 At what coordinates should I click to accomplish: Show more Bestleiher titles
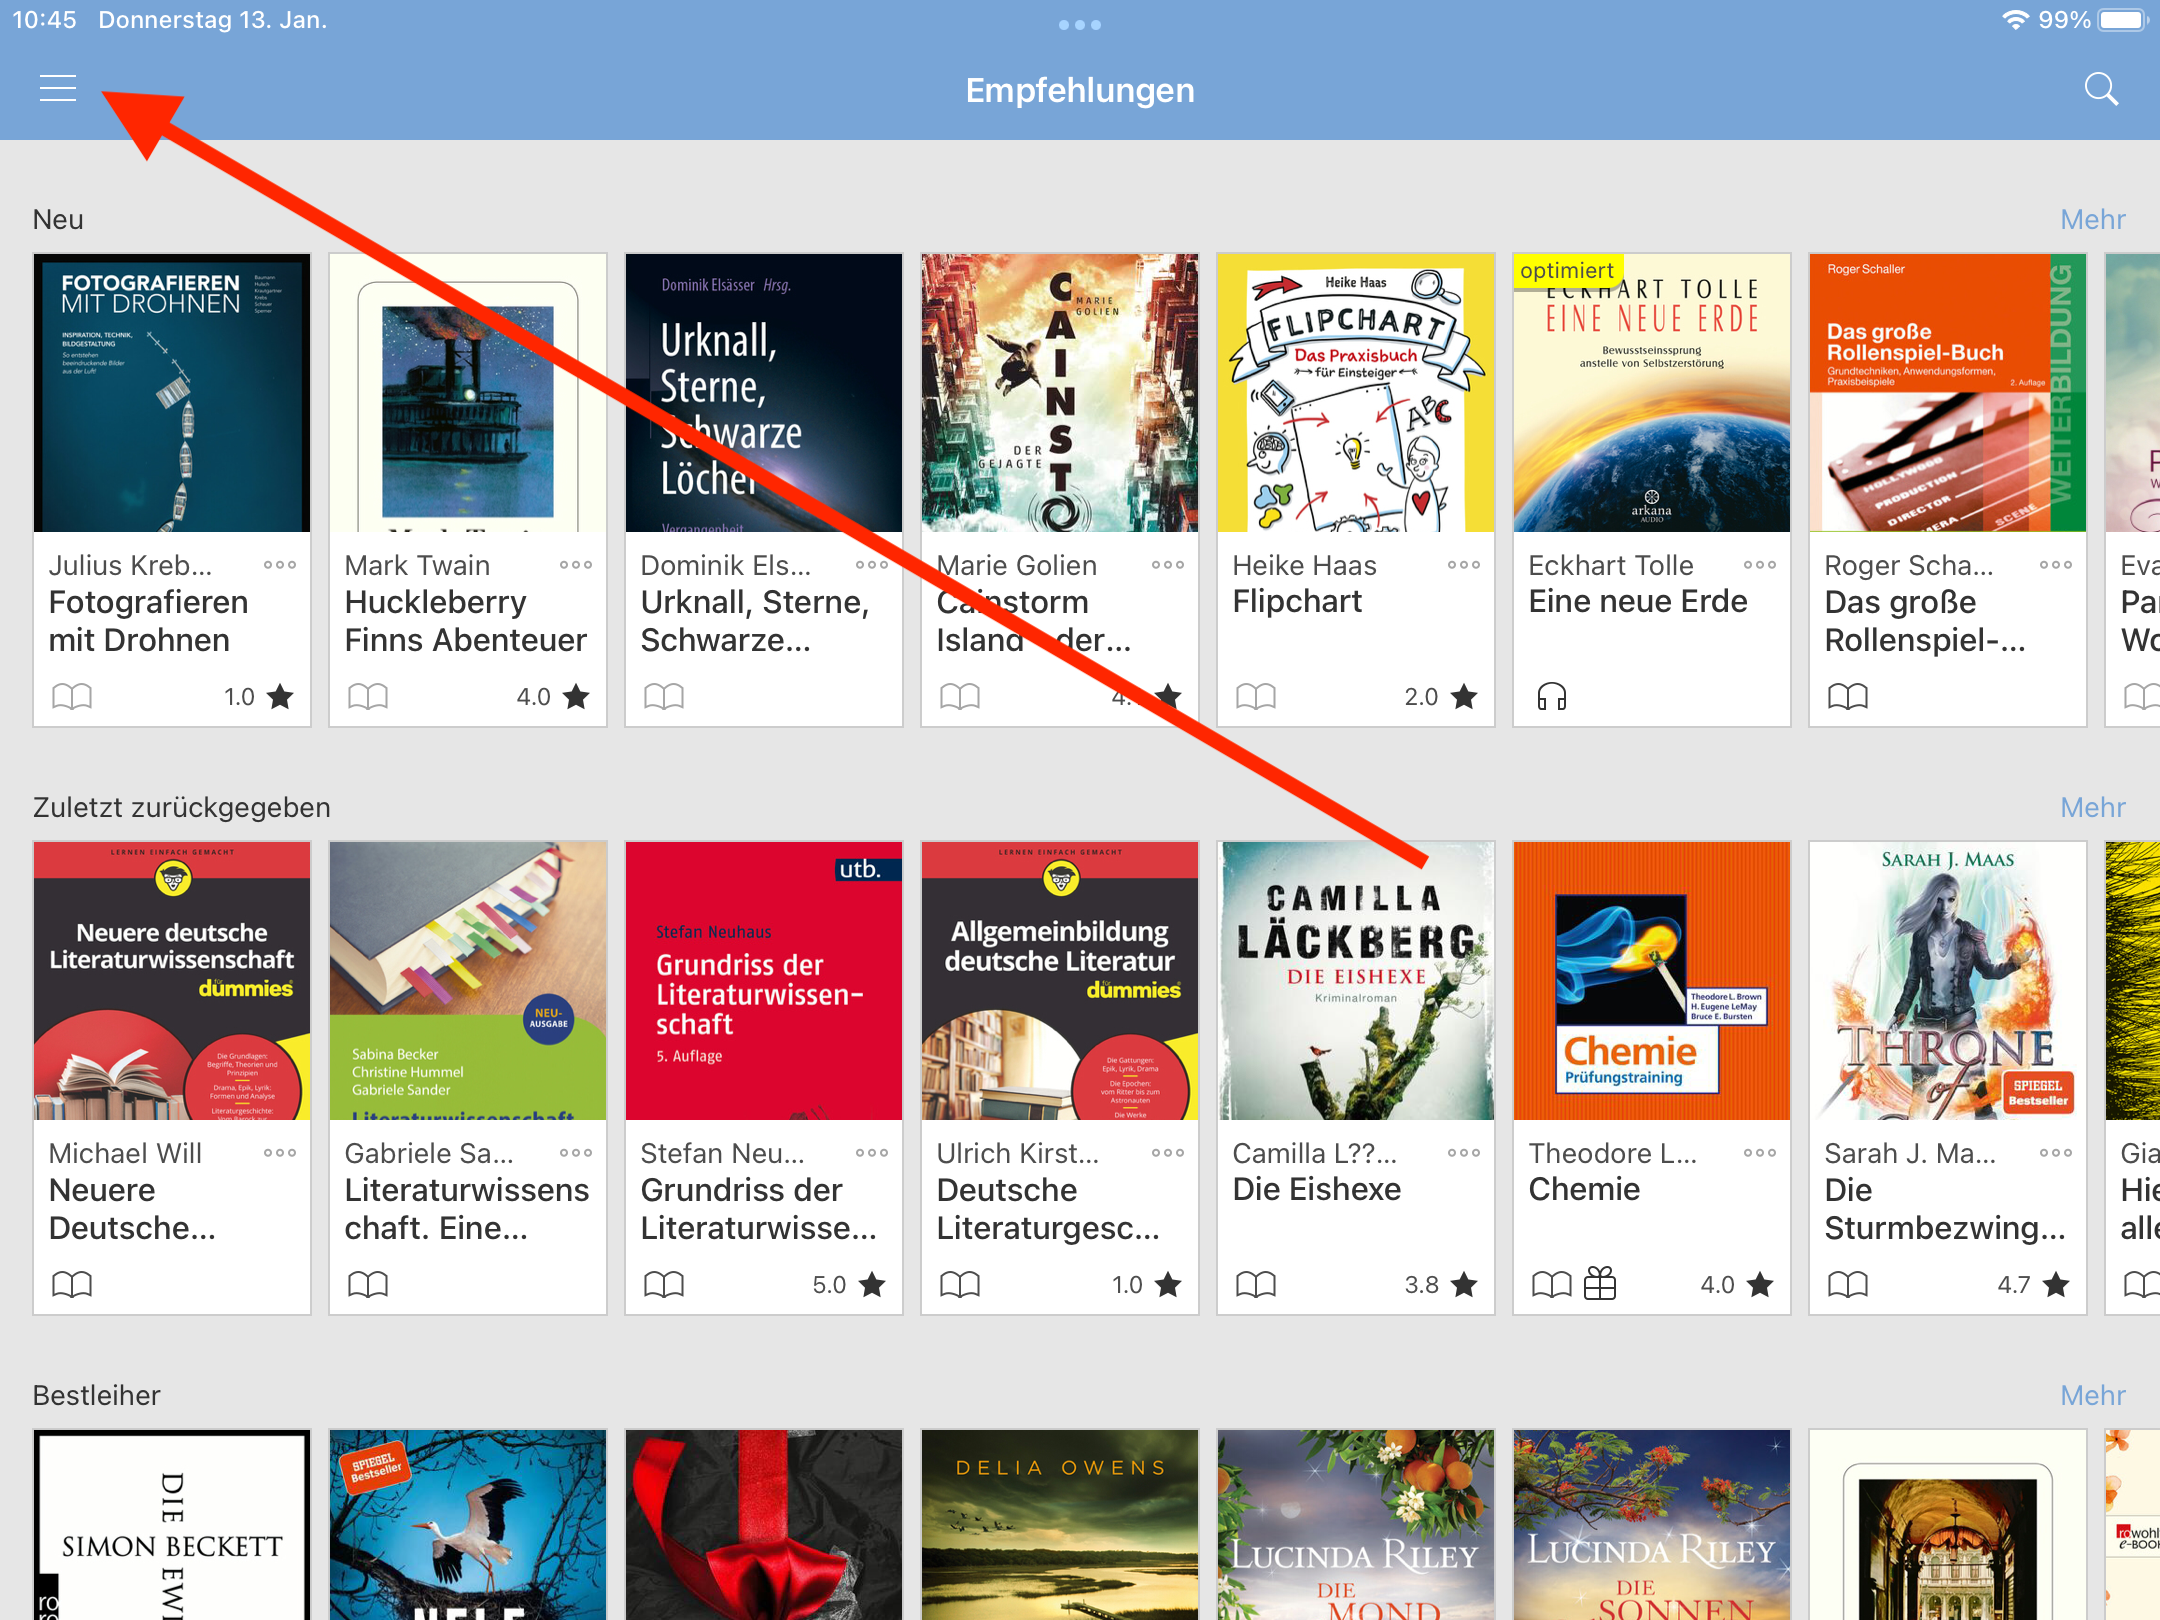click(x=2092, y=1395)
